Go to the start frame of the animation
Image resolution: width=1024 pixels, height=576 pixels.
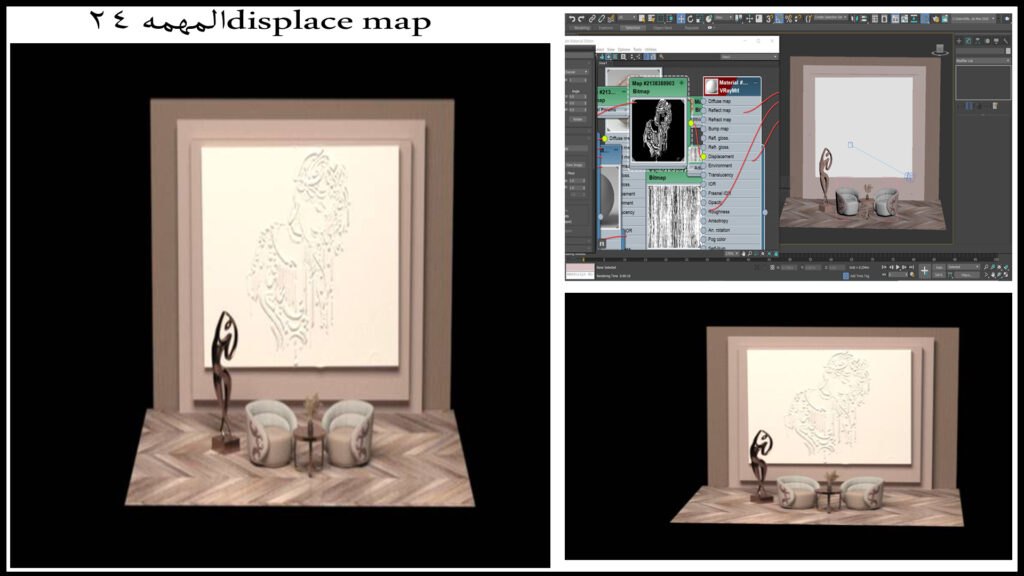click(x=884, y=267)
